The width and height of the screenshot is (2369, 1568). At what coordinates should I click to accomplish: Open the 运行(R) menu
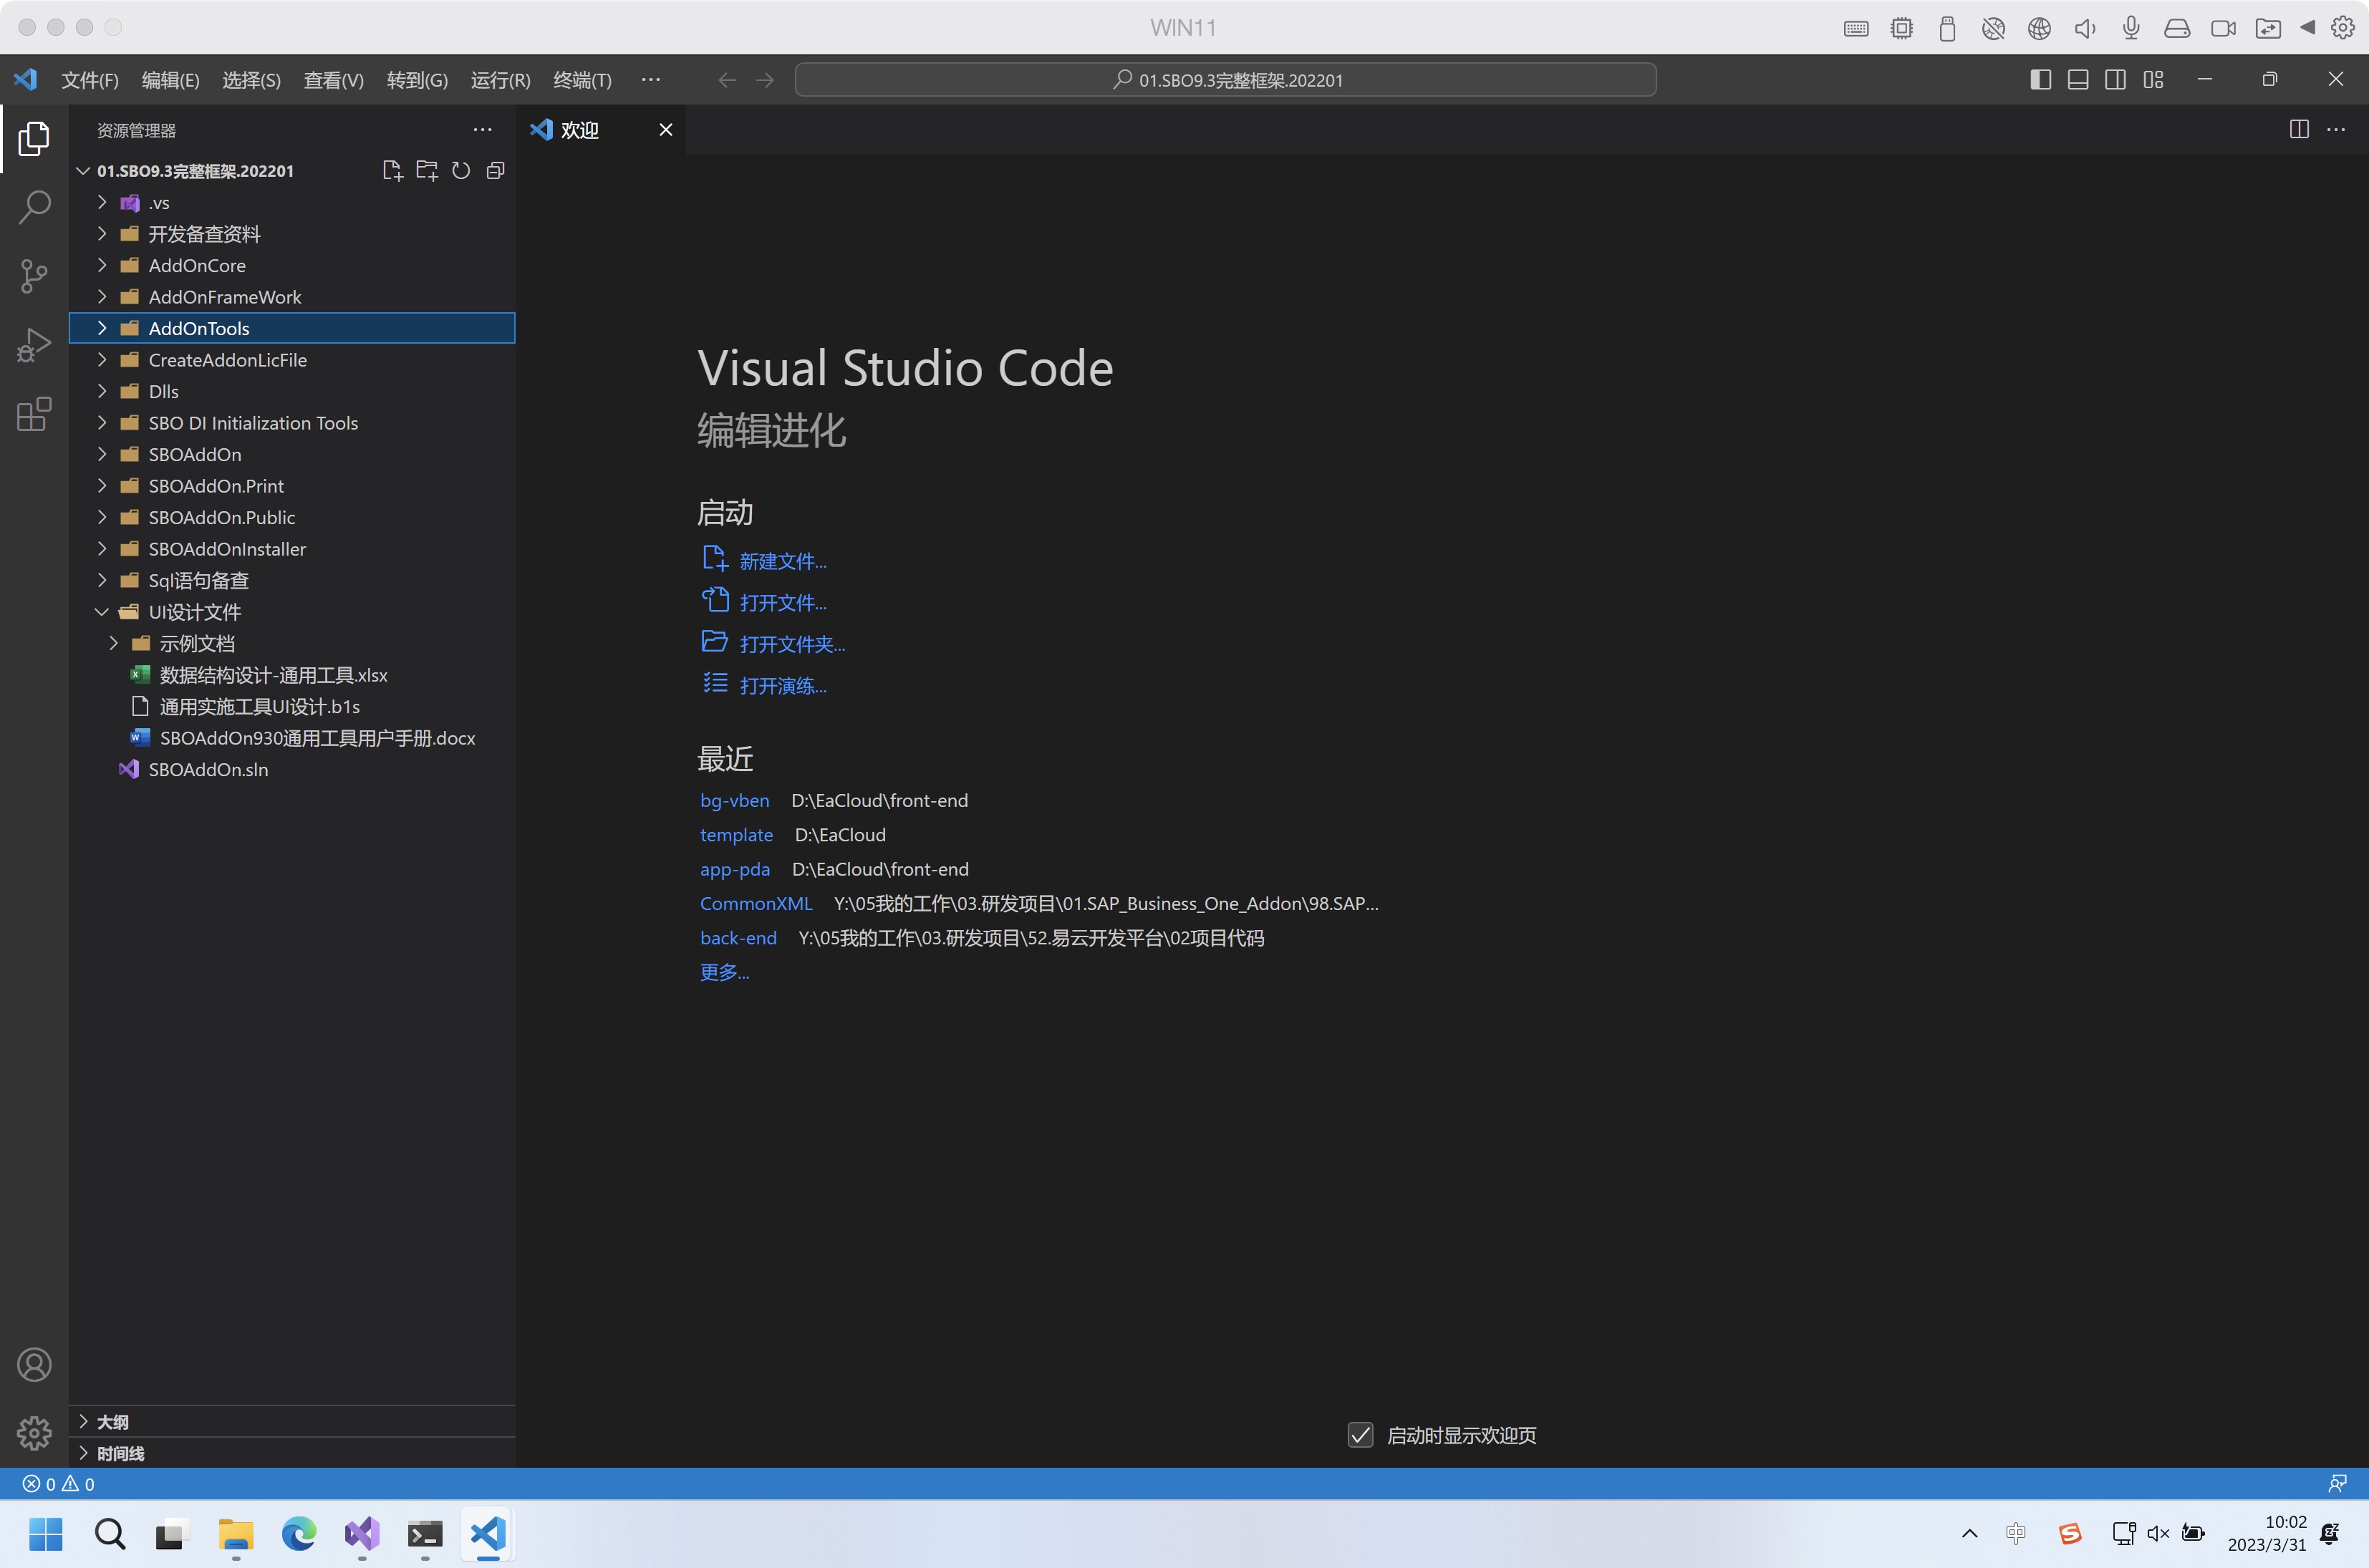(501, 80)
